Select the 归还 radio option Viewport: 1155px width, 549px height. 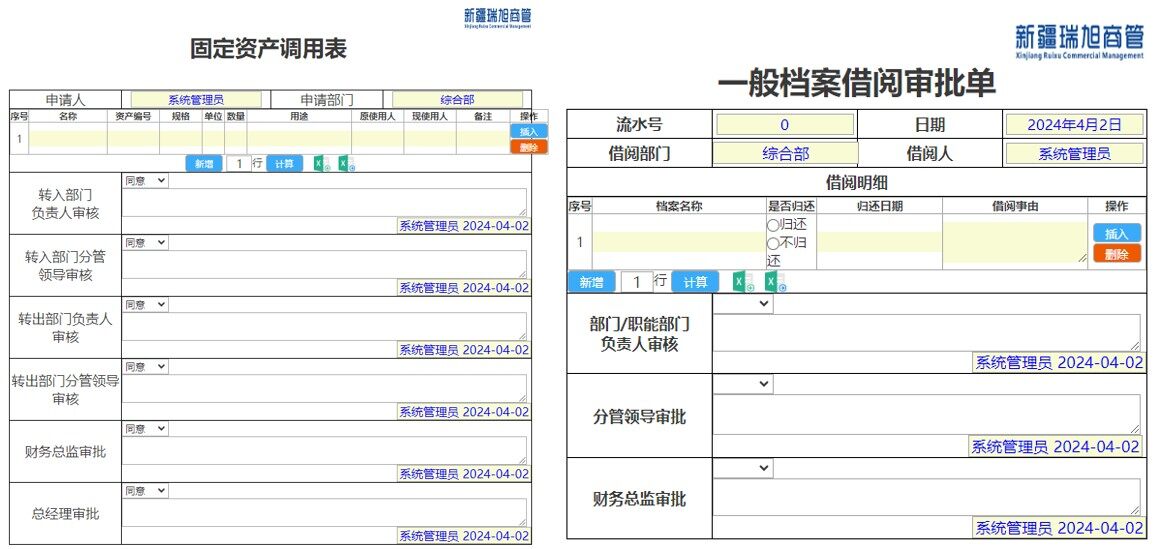[x=773, y=225]
